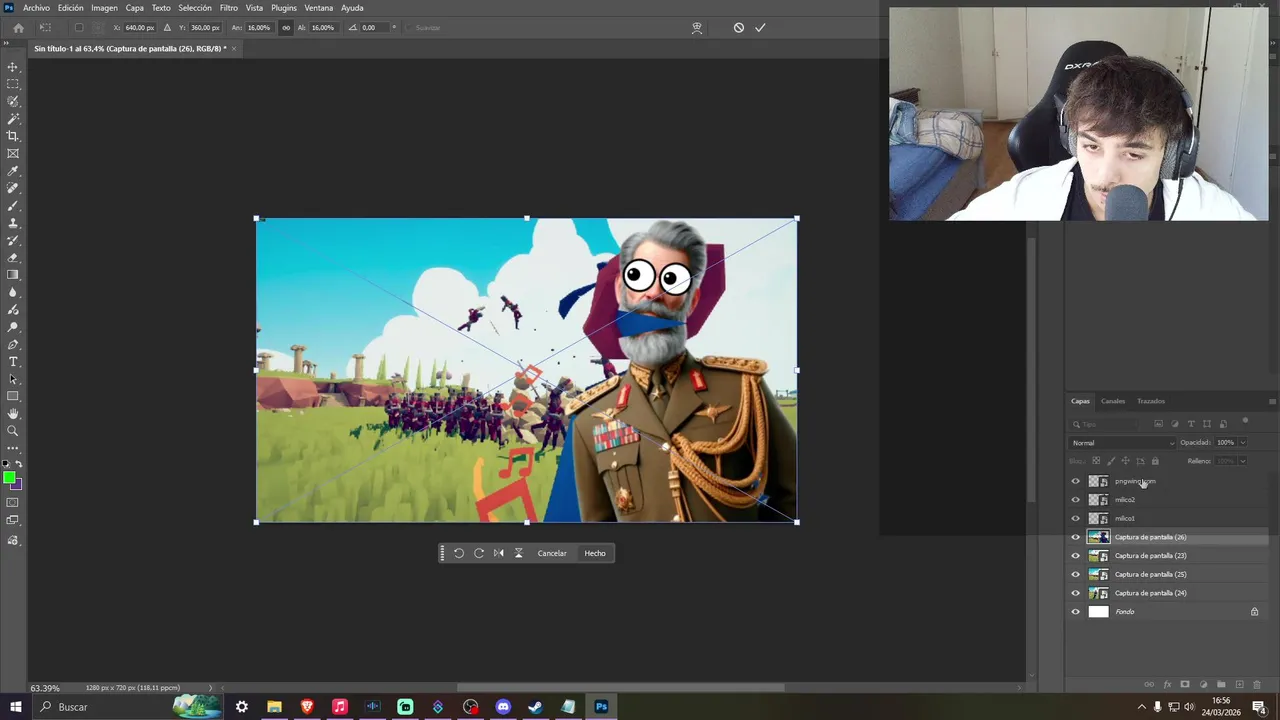
Task: Hide the Captura de pantalla (24) layer
Action: 1076,593
